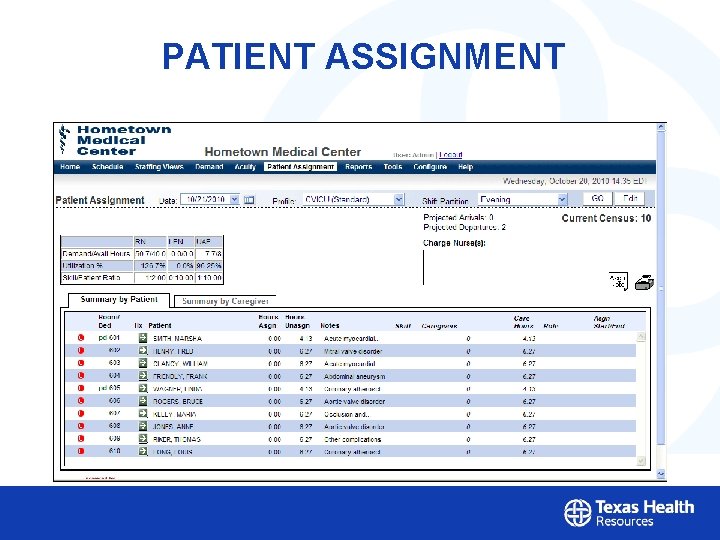Click patient name SMITH, MARSHA
Image resolution: width=720 pixels, height=540 pixels.
click(177, 338)
